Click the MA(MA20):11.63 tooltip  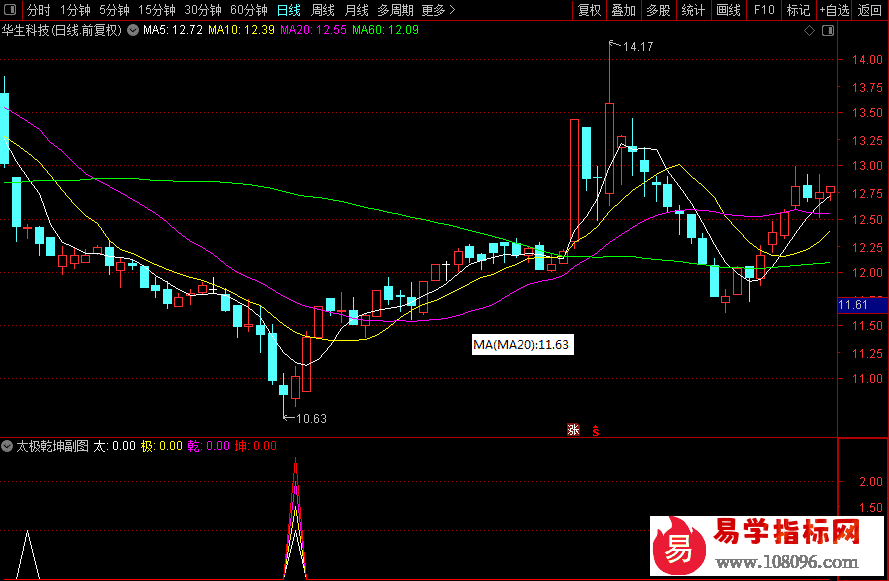[523, 345]
